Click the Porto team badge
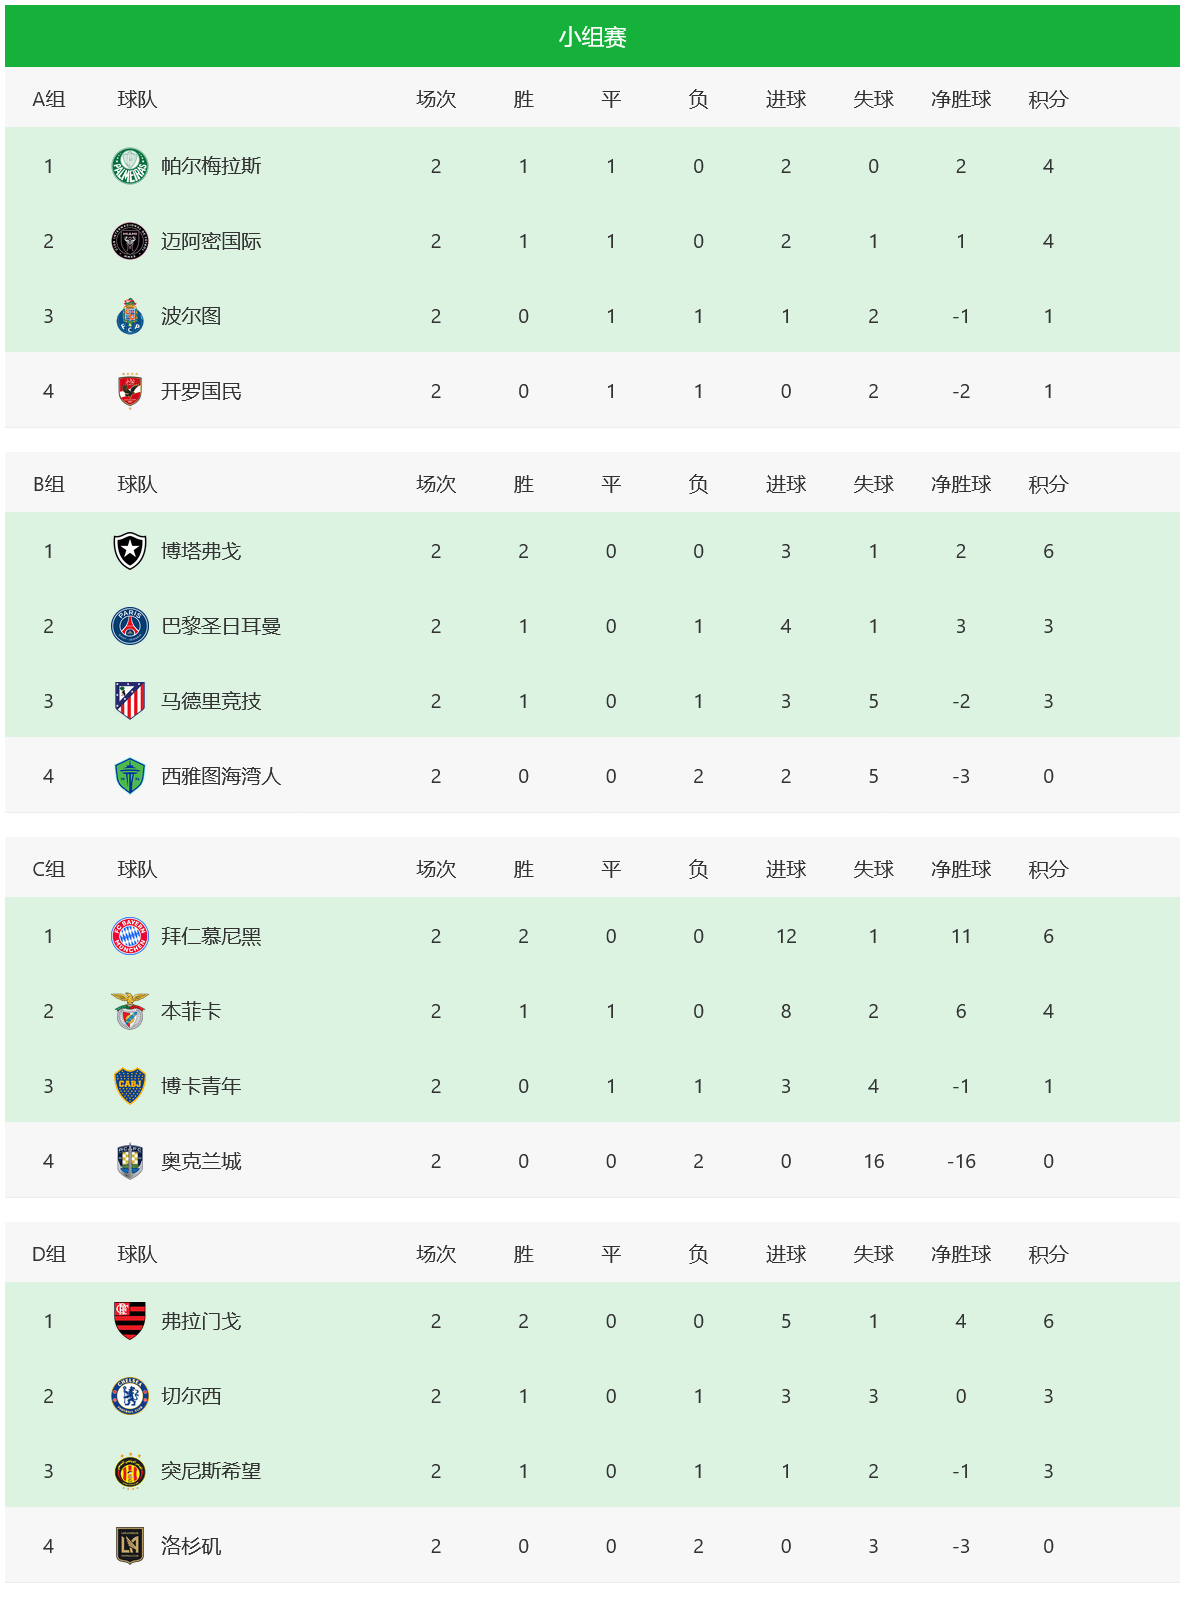The height and width of the screenshot is (1602, 1193). [130, 316]
